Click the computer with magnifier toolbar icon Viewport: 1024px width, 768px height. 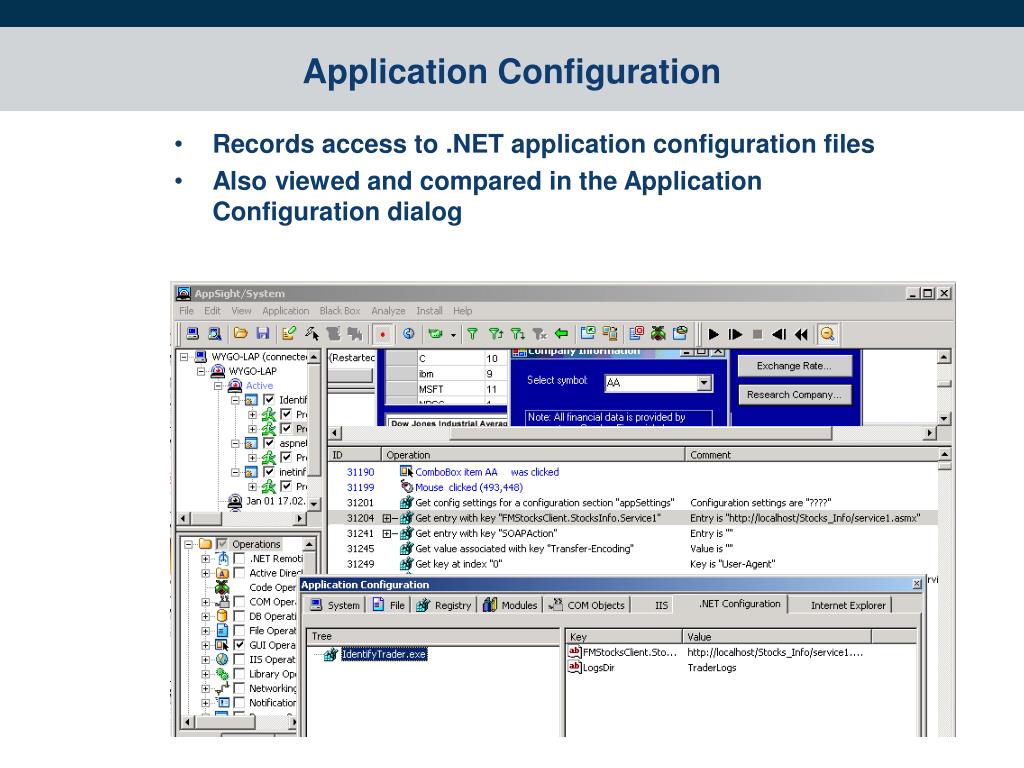(x=214, y=334)
